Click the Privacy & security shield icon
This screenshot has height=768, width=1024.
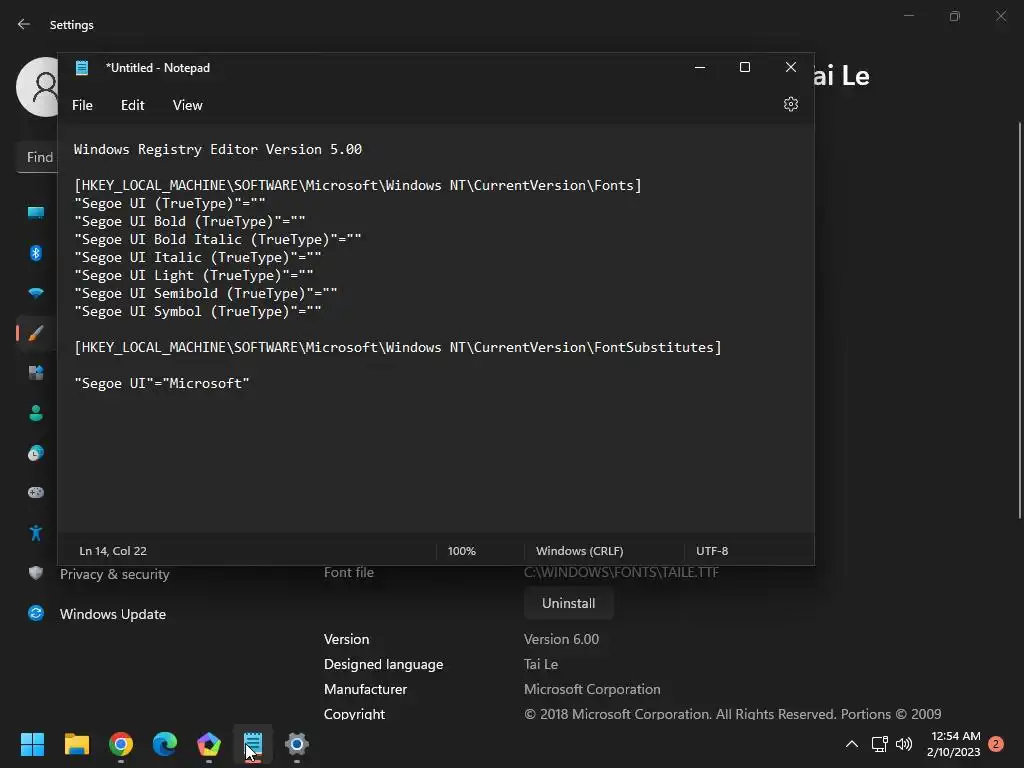[36, 573]
